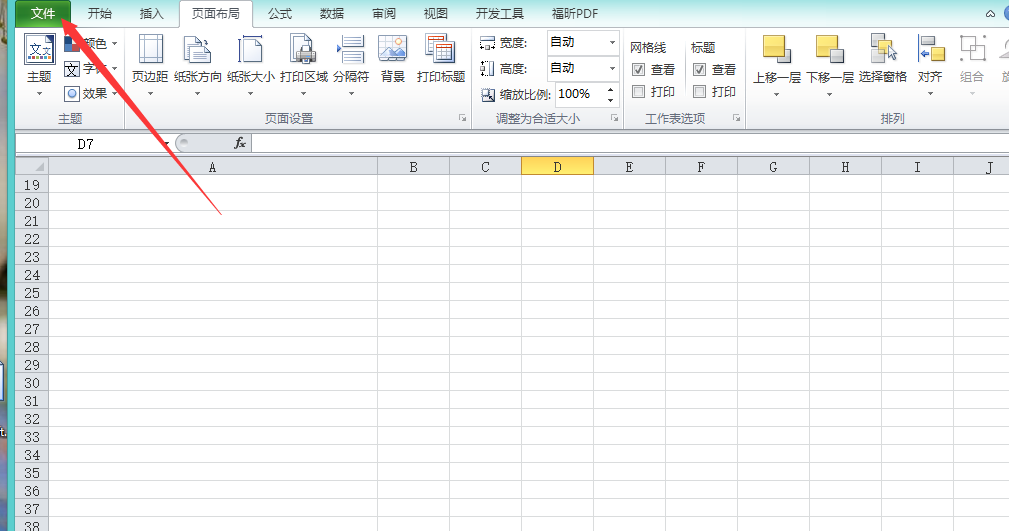
Task: Switch to the 视图 tab
Action: coord(436,14)
